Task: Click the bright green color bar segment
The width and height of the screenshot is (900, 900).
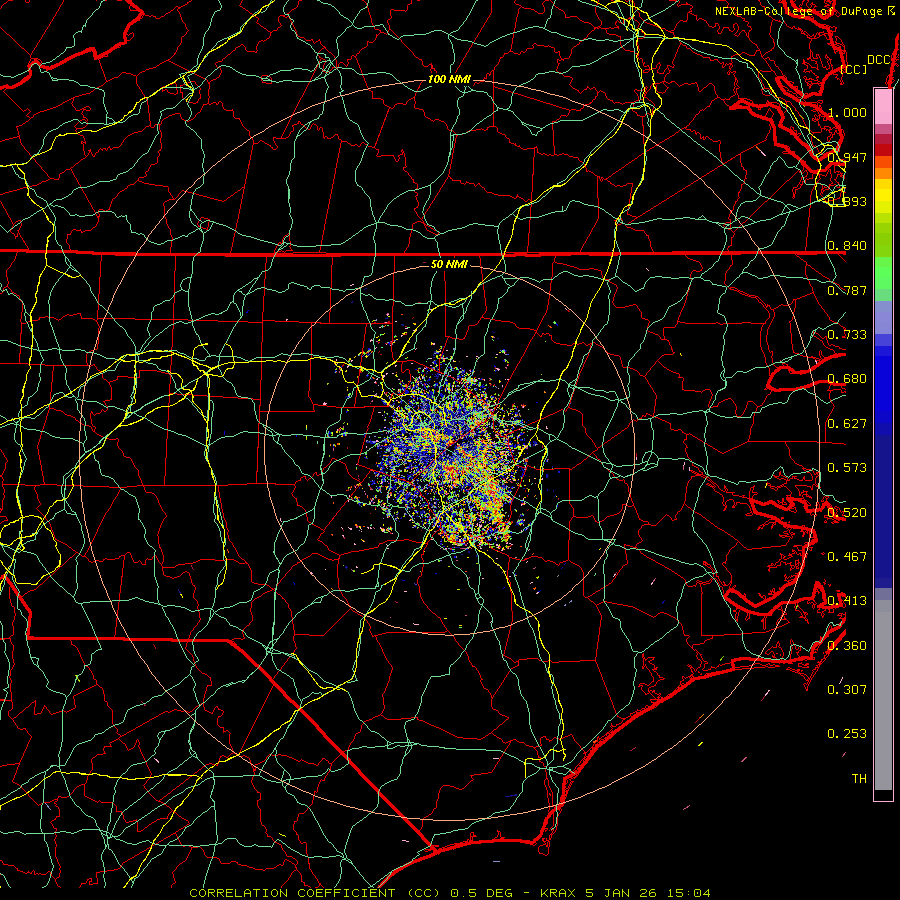Action: [x=883, y=273]
